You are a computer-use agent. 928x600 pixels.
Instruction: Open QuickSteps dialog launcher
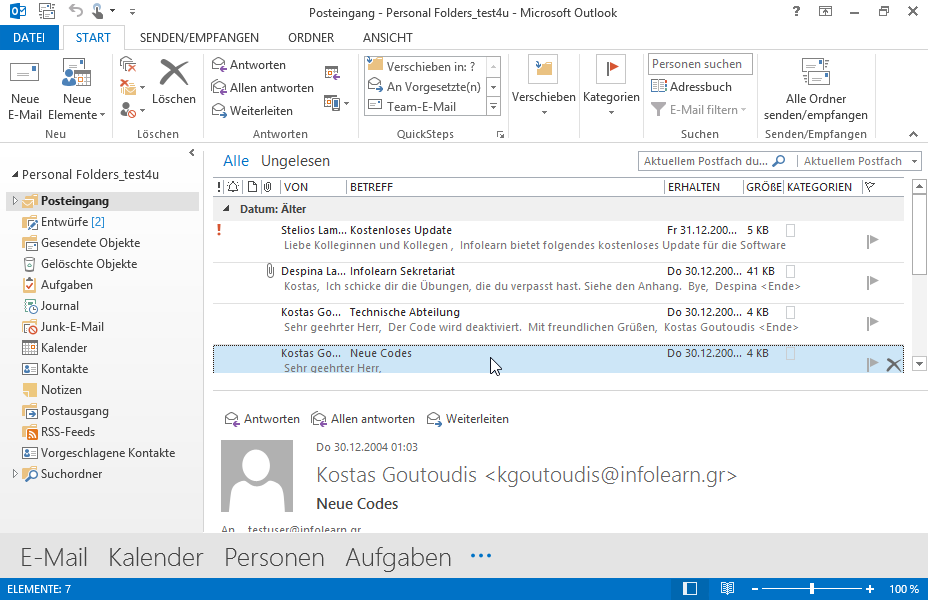point(500,135)
